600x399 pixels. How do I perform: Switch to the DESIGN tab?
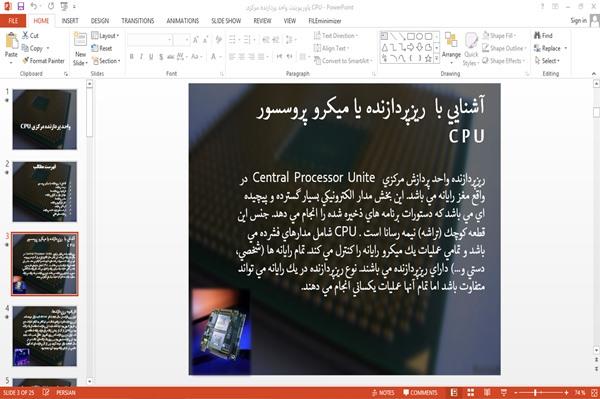click(x=99, y=21)
